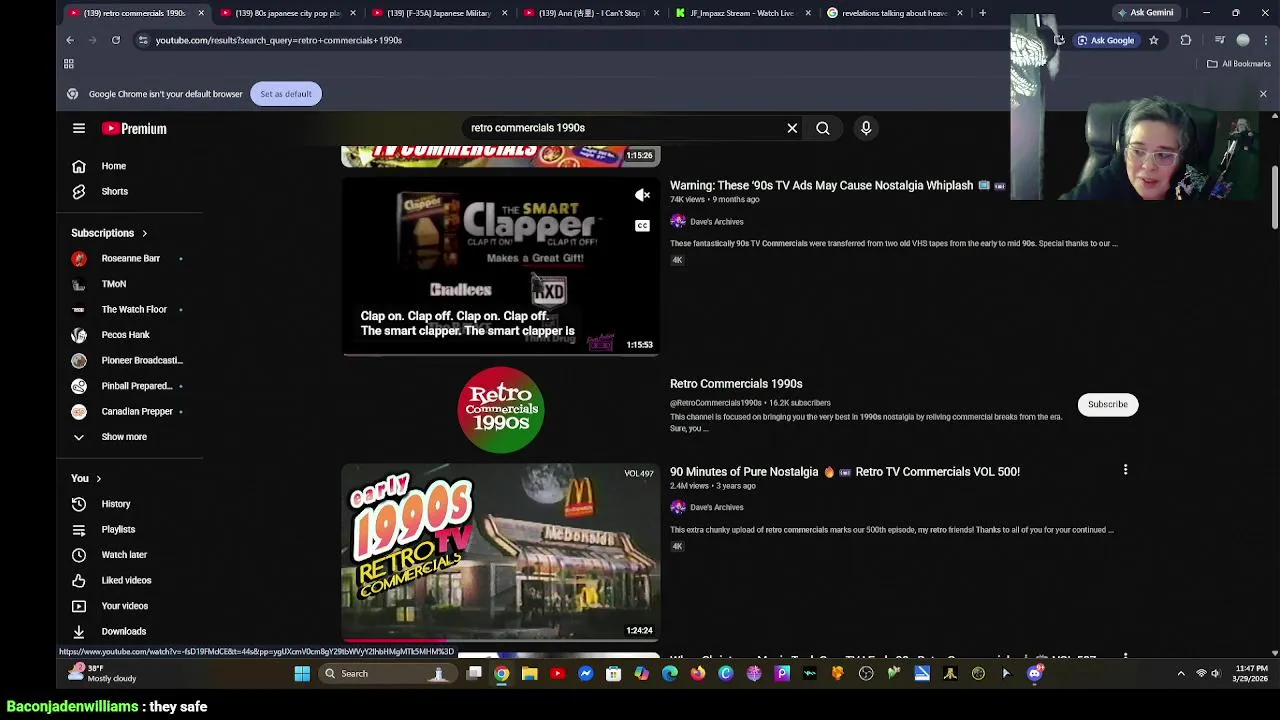The image size is (1280, 720).
Task: Go back with the browser back arrow
Action: click(x=70, y=40)
